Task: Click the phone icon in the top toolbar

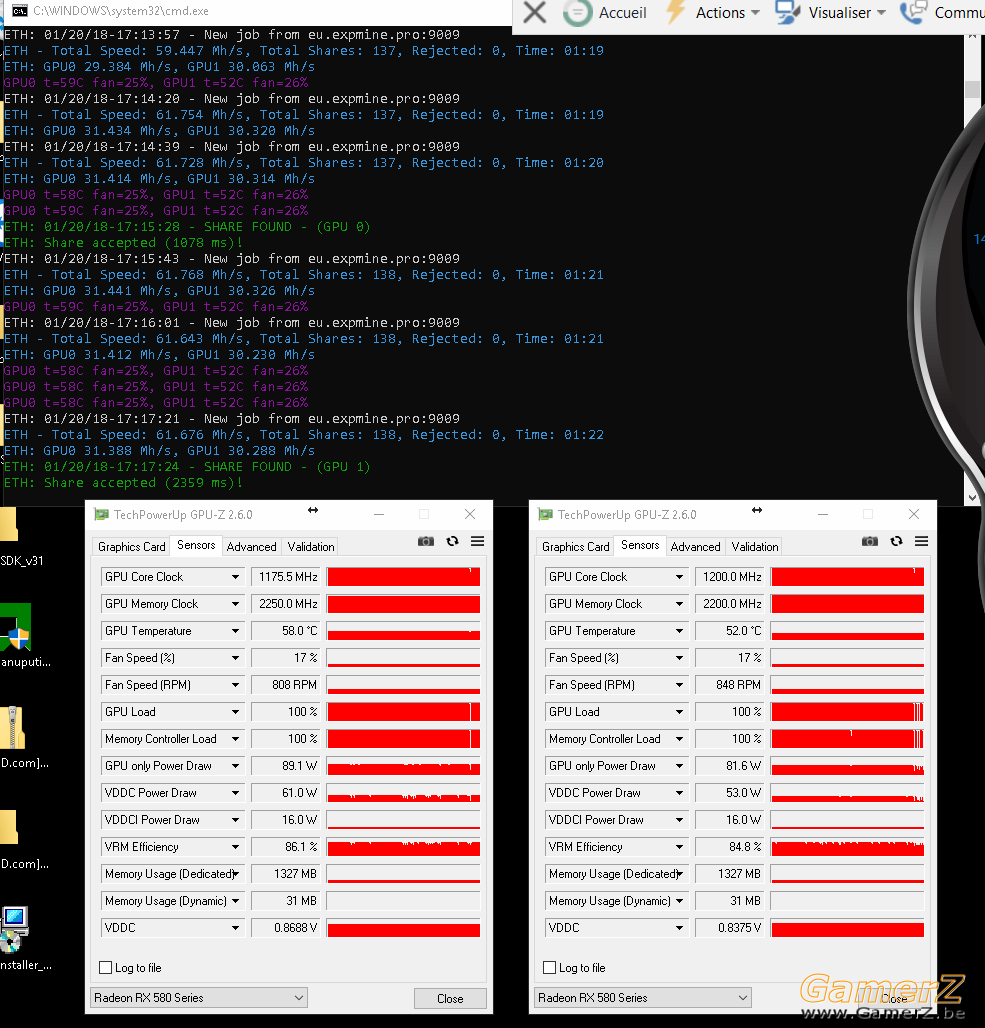Action: pyautogui.click(x=913, y=12)
